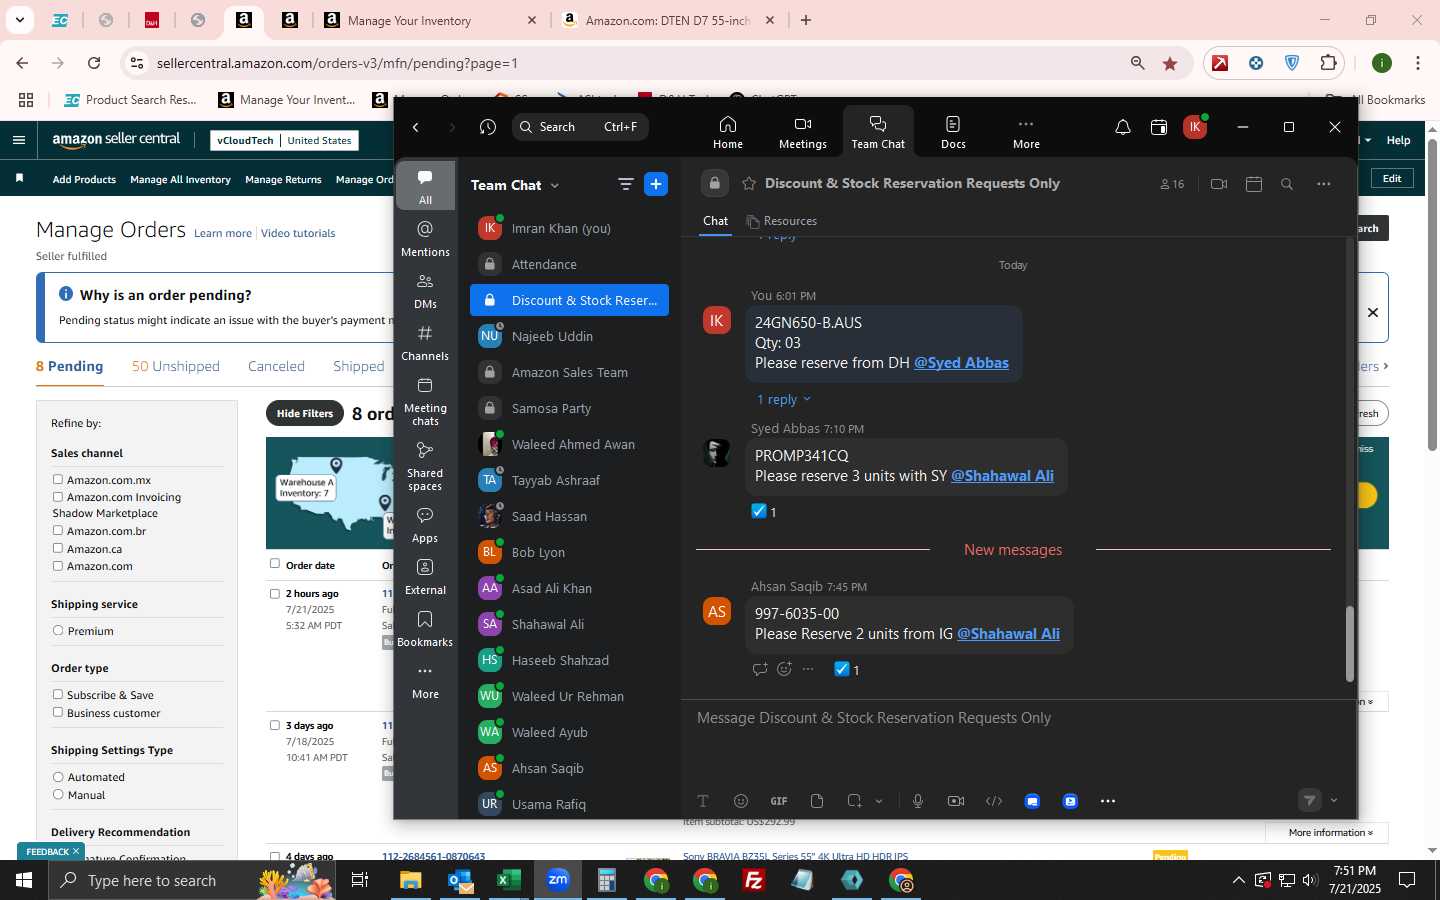Star the Discount & Stock Reservation channel

[x=749, y=184]
